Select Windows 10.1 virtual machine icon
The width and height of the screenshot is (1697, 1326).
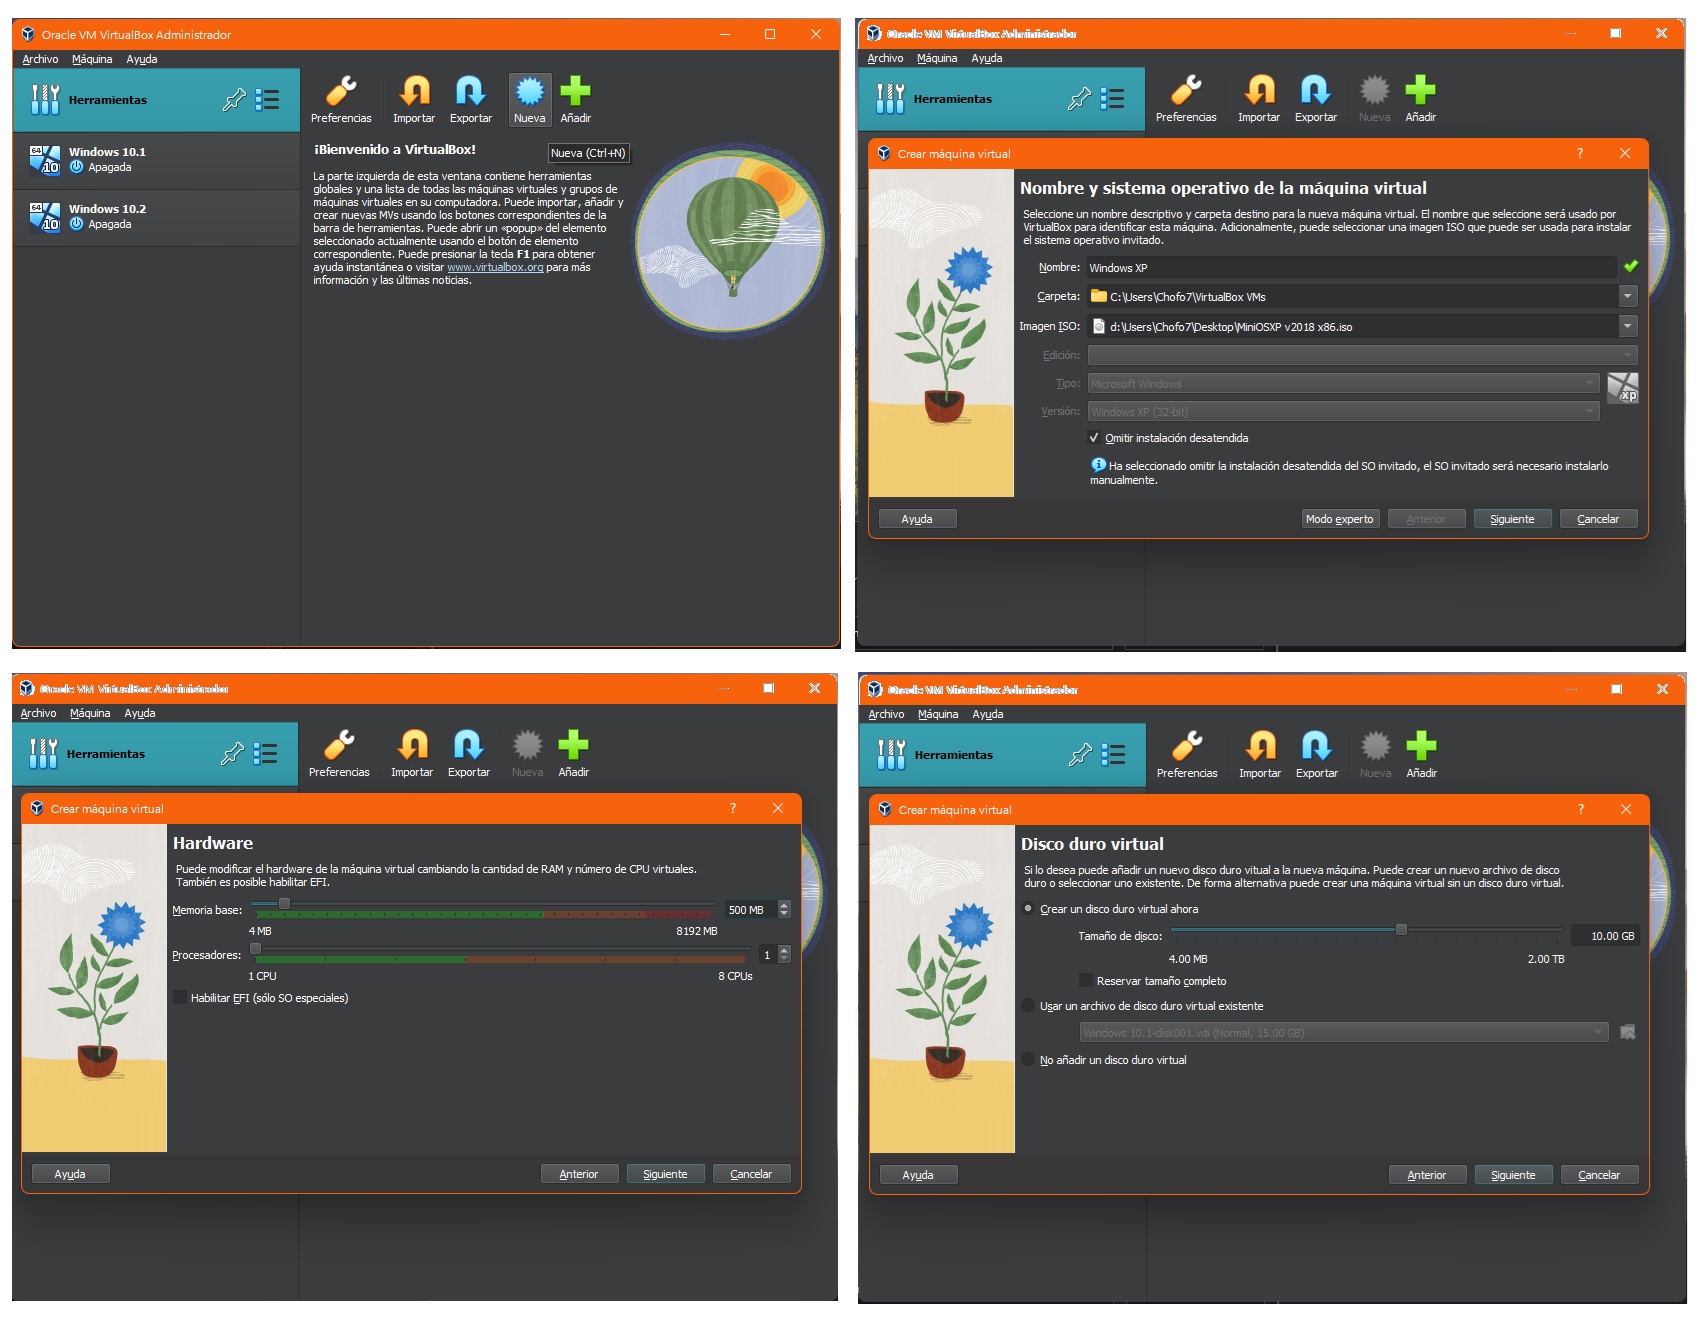click(x=45, y=160)
